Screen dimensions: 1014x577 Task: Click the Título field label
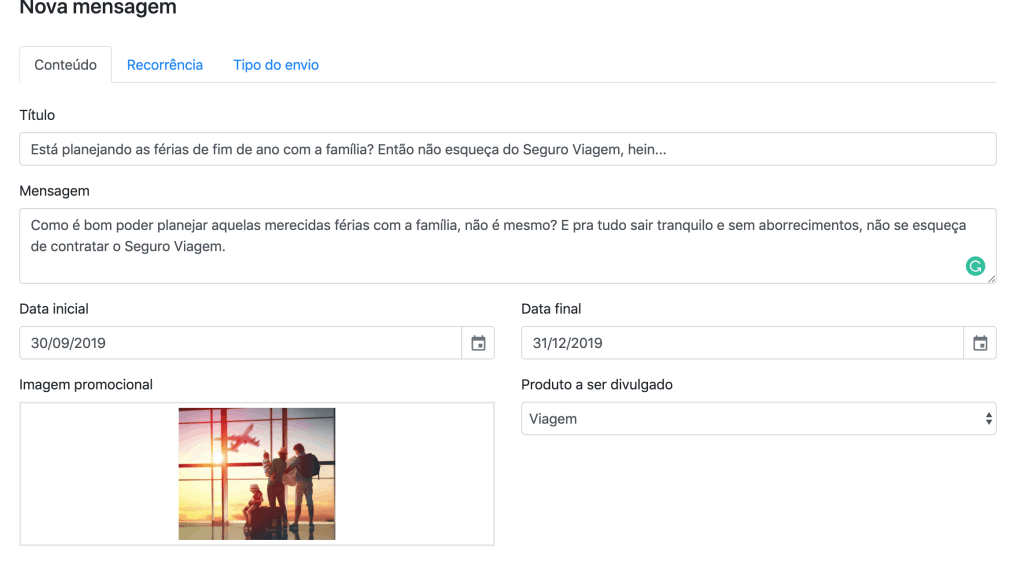pyautogui.click(x=37, y=115)
